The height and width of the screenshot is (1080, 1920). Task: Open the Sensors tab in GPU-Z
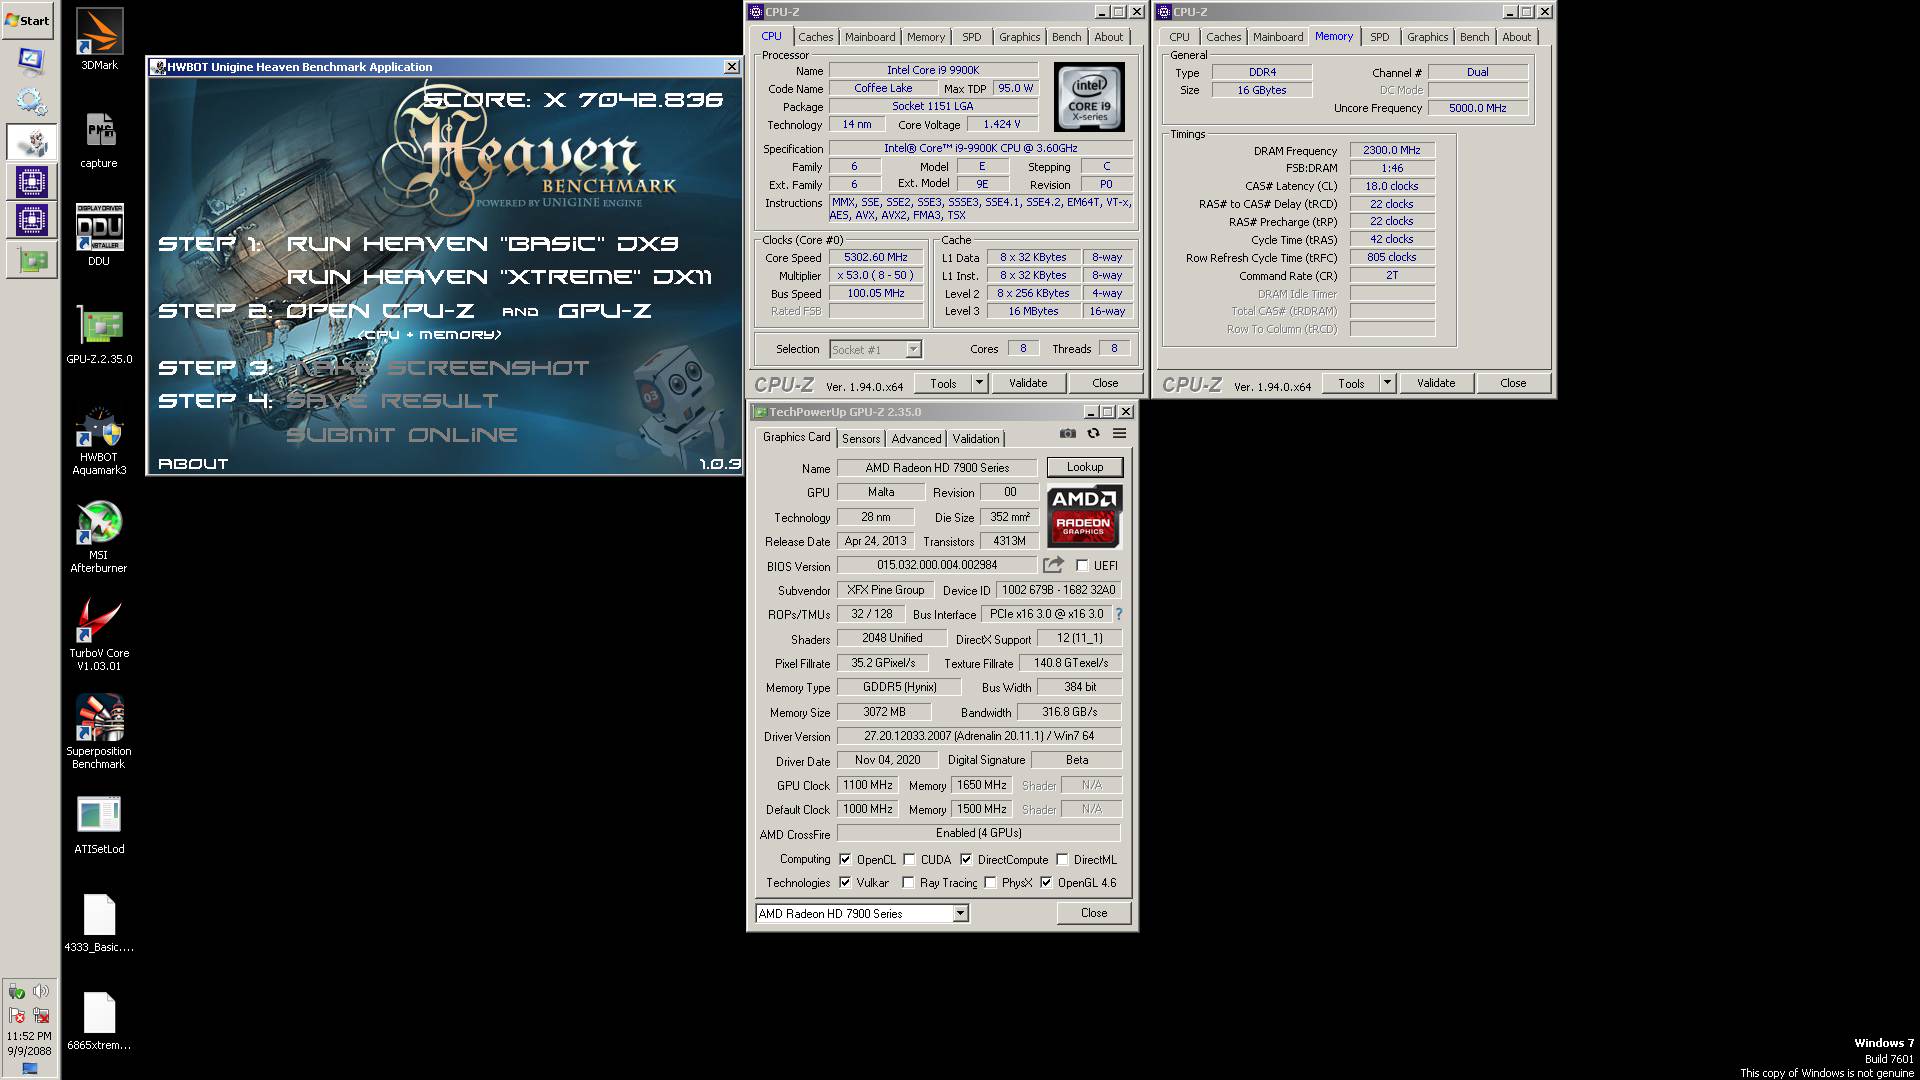coord(861,439)
